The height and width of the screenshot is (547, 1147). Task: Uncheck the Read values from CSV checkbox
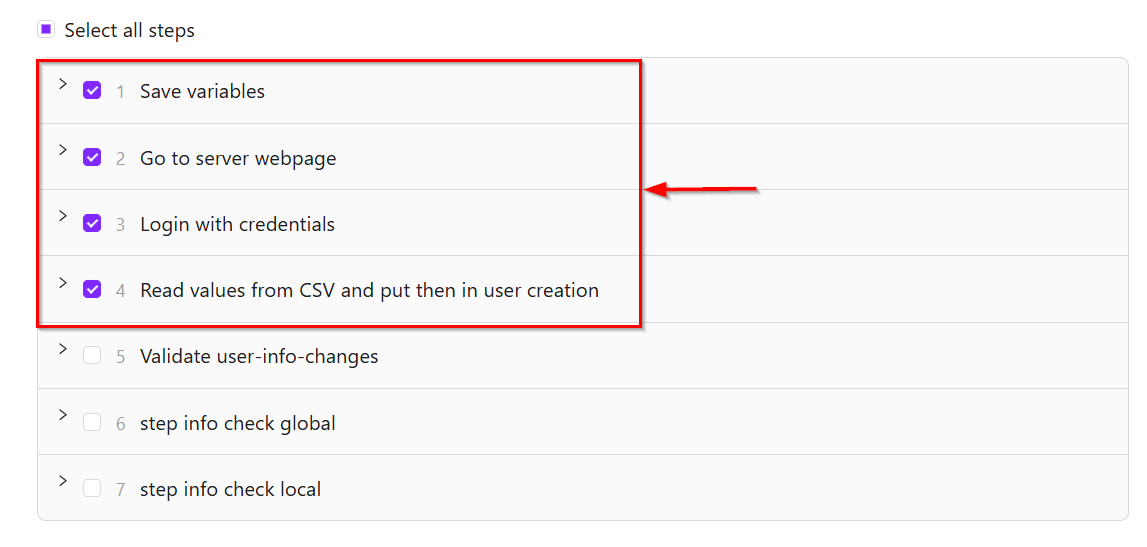click(x=92, y=289)
